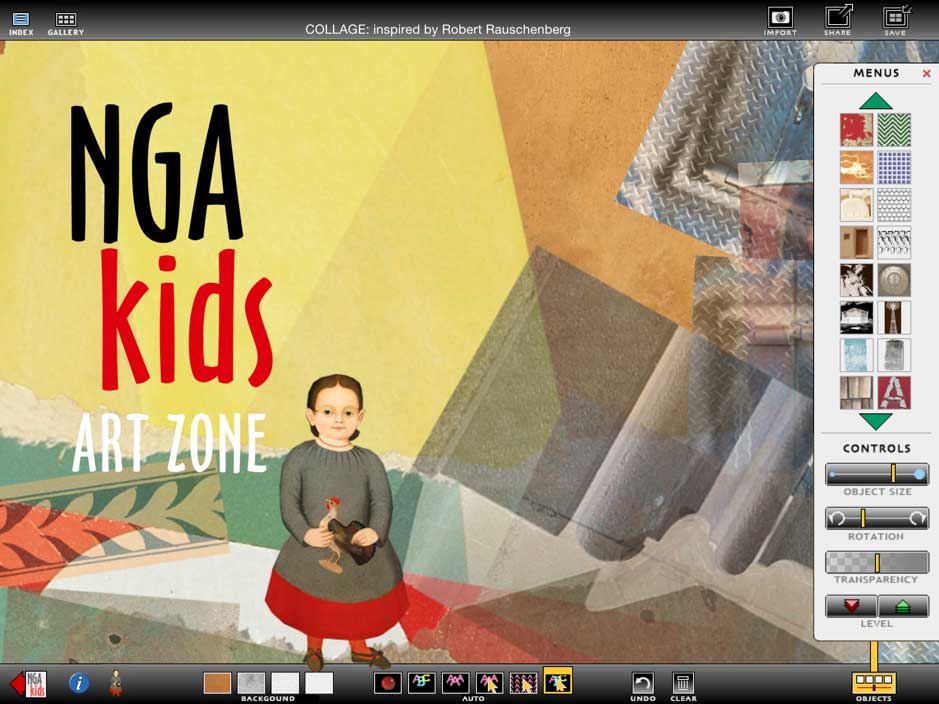Screen dimensions: 939x704
Task: Pick the red peeling paint texture thumbnail
Action: point(856,130)
